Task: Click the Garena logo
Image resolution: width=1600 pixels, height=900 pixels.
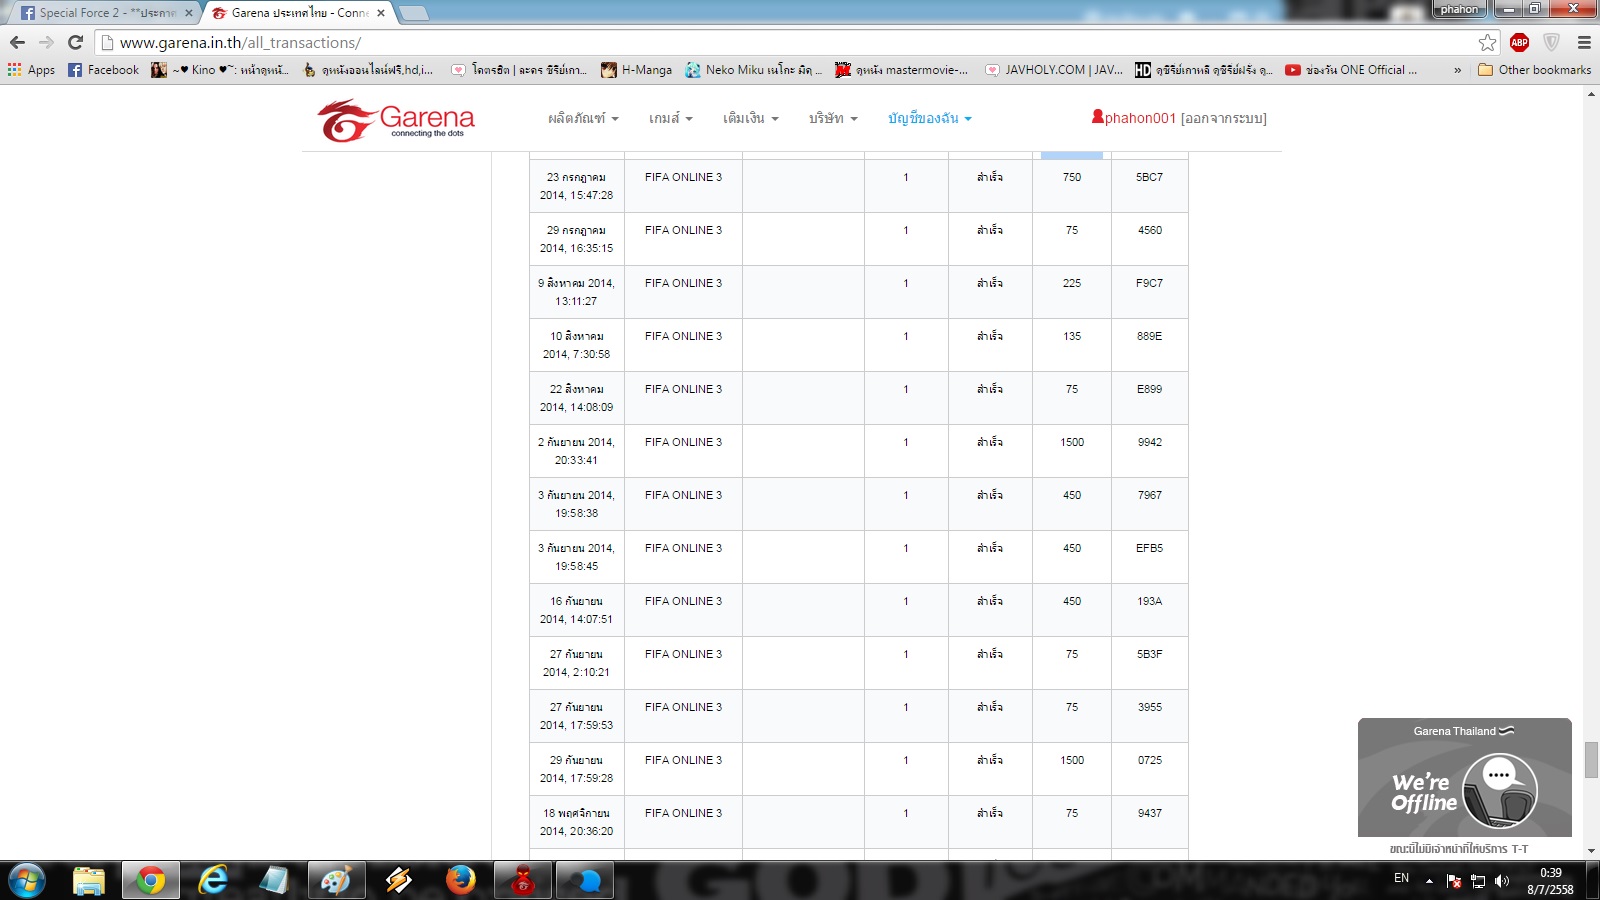Action: coord(396,120)
